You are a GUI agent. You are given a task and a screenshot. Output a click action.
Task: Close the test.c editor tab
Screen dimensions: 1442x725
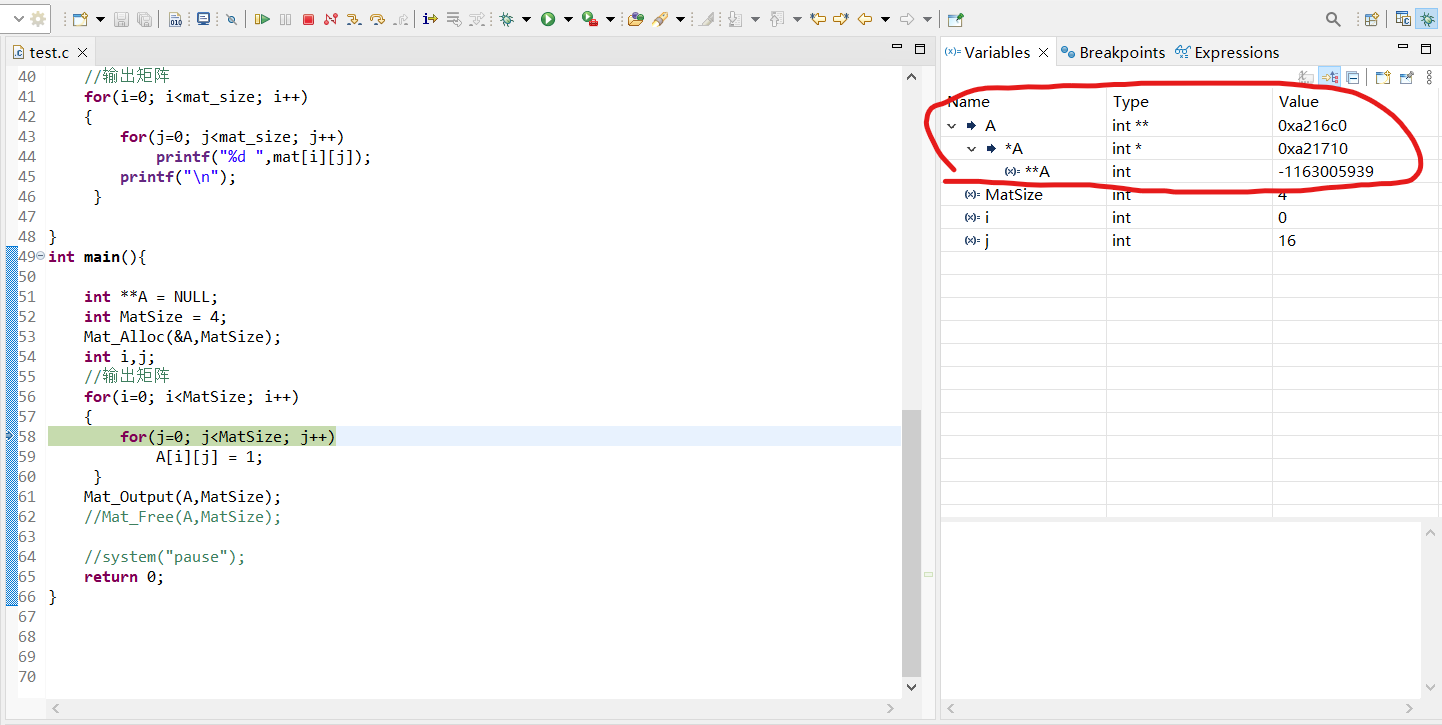coord(82,53)
